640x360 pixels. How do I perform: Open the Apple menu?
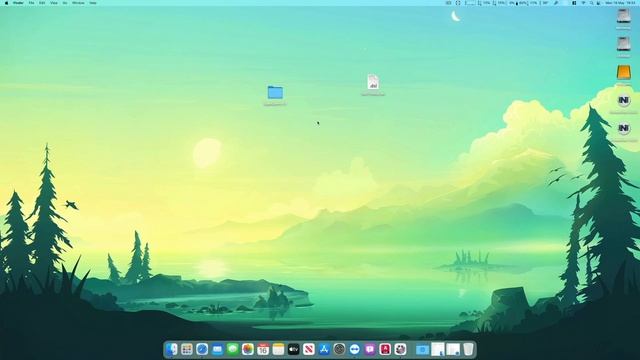click(x=6, y=3)
